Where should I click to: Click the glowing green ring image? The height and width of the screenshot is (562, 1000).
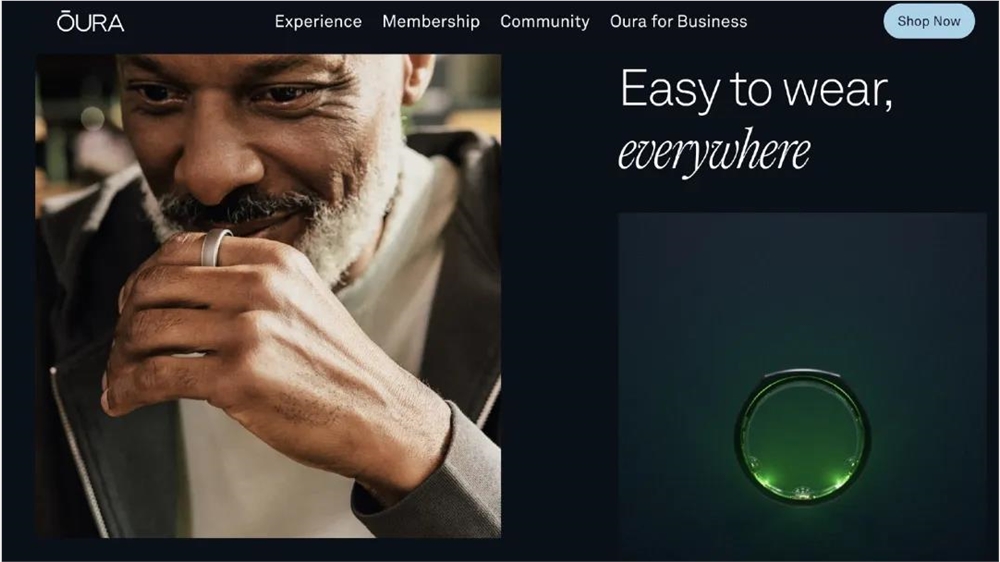coord(802,436)
